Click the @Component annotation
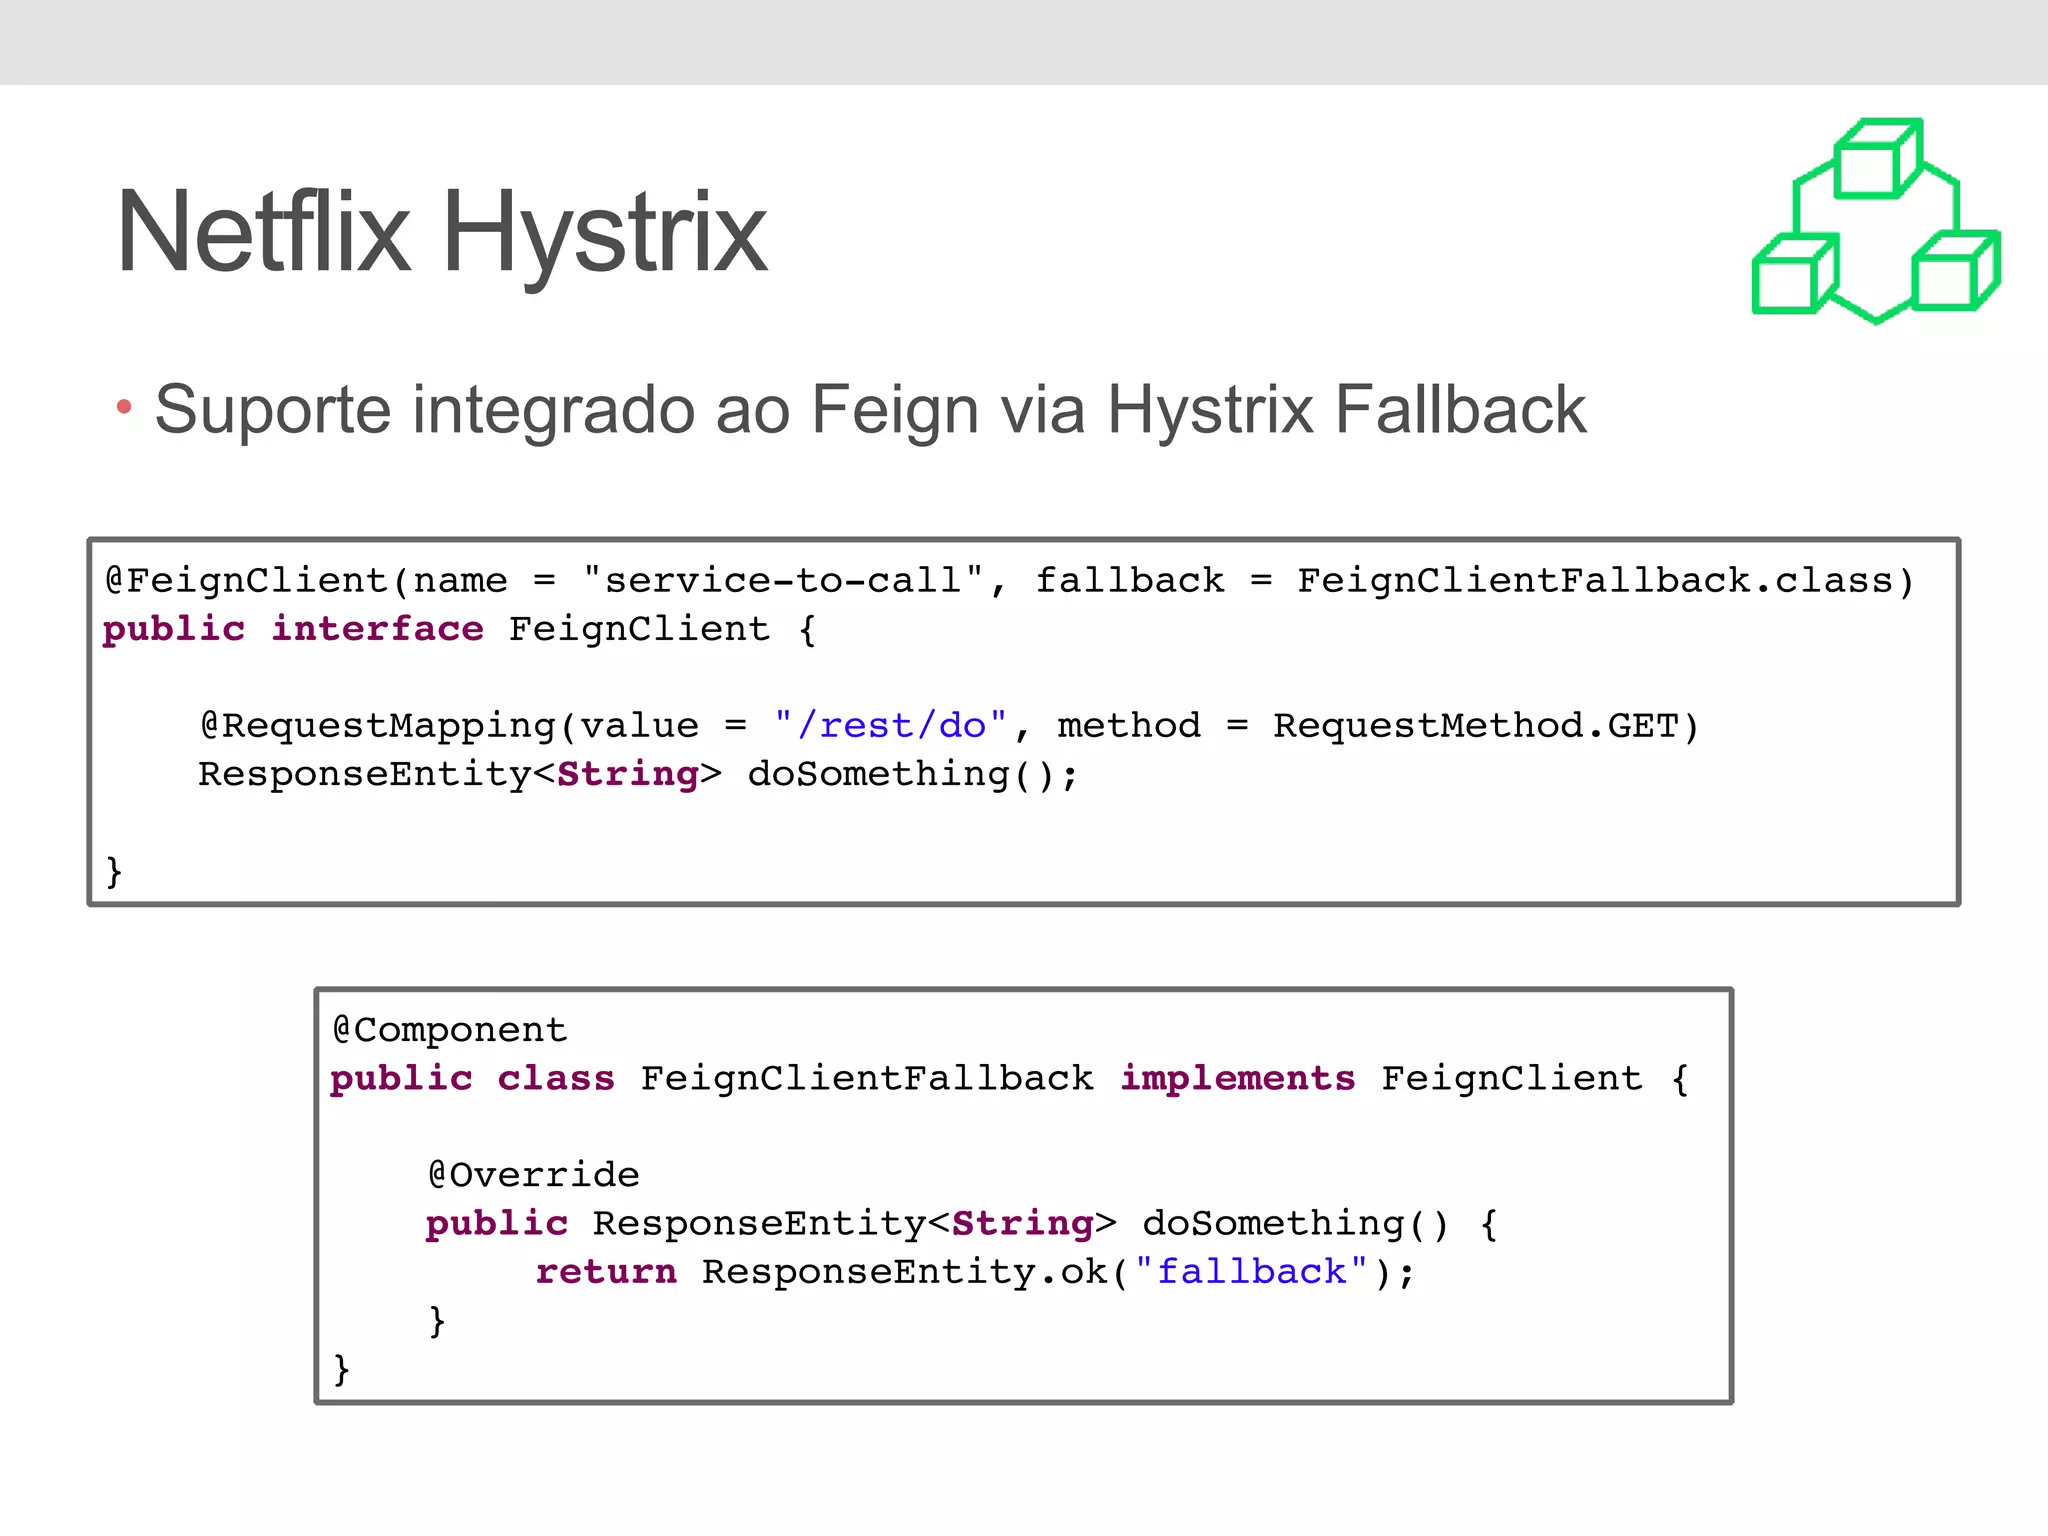 [450, 1029]
